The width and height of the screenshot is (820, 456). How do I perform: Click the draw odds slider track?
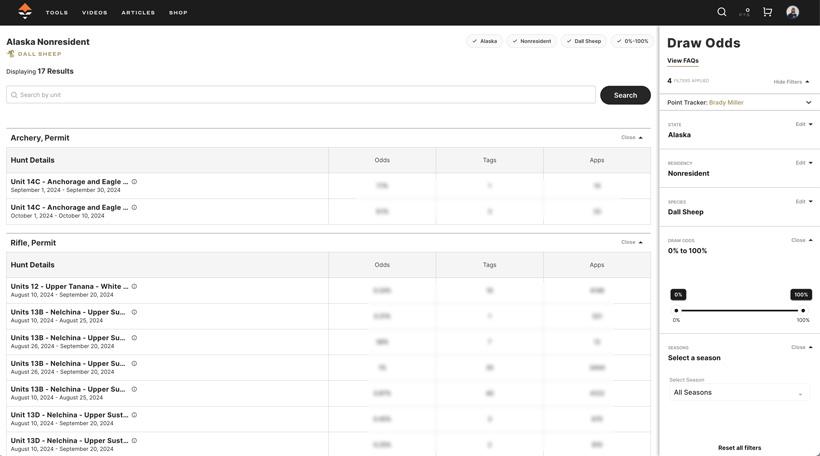pyautogui.click(x=739, y=311)
